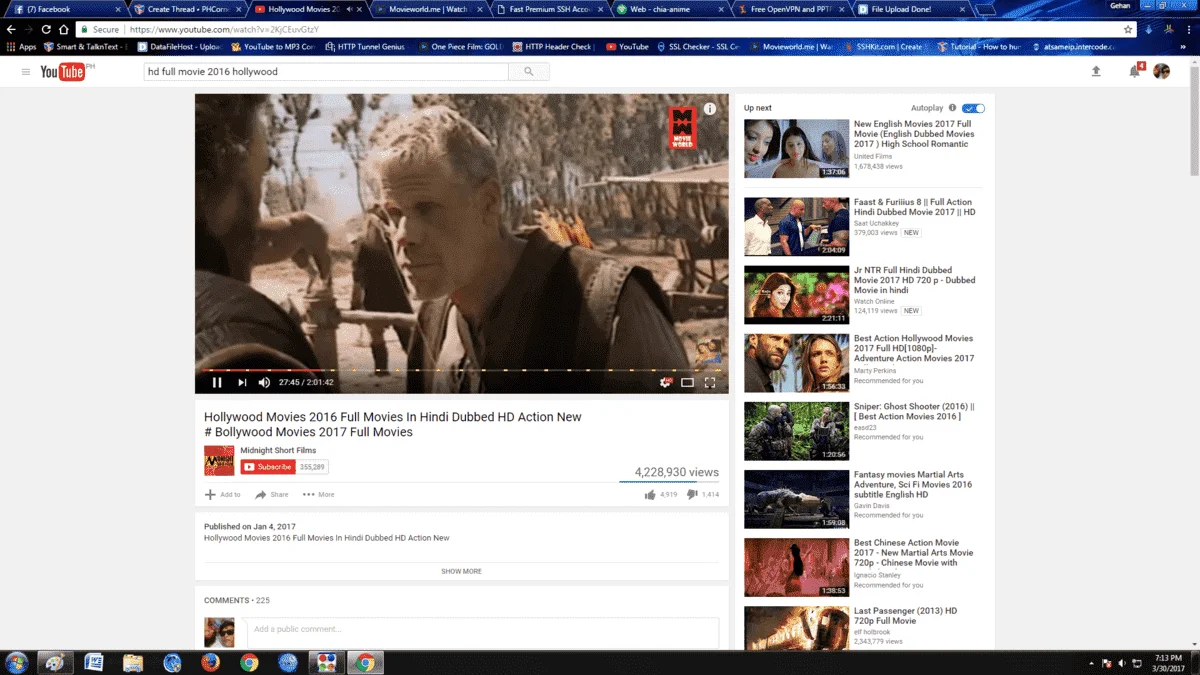This screenshot has height=675, width=1200.
Task: Open HTTP Header Check bookmark
Action: coord(552,47)
